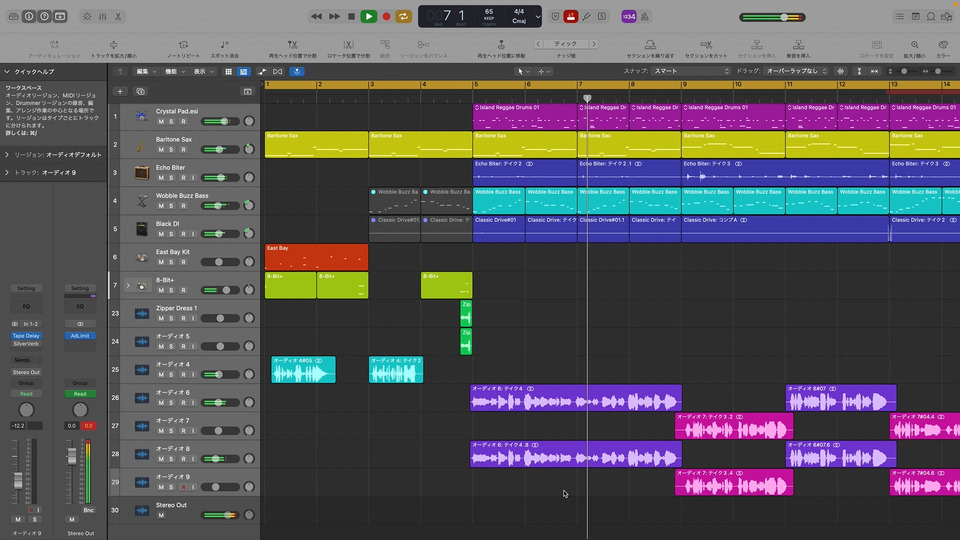Click the Tape Delay plugin slot
The width and height of the screenshot is (960, 540).
(x=26, y=336)
